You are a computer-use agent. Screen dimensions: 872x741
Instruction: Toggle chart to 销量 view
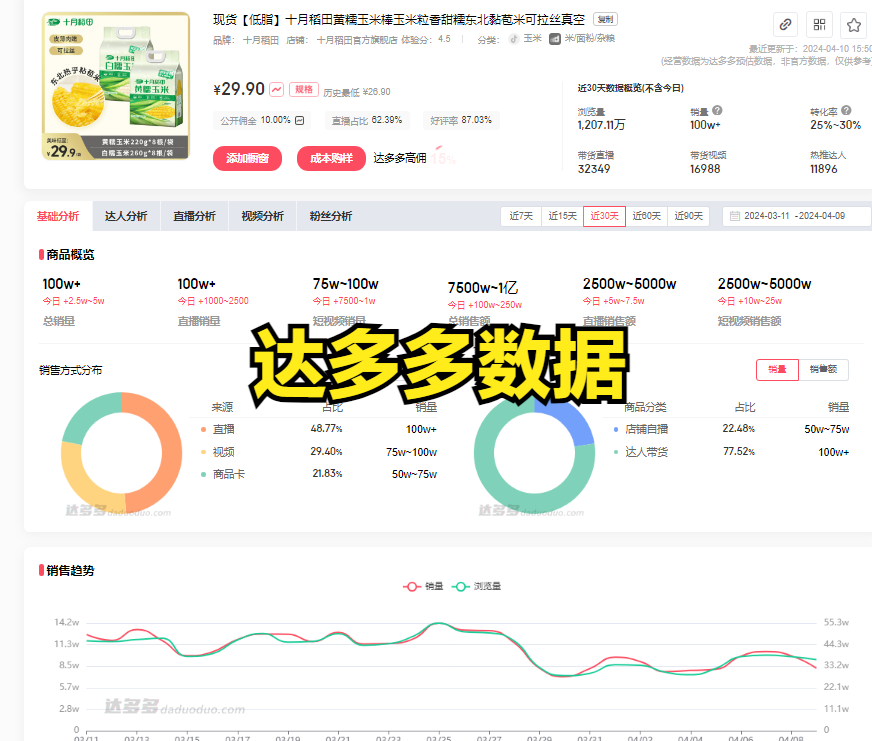777,370
